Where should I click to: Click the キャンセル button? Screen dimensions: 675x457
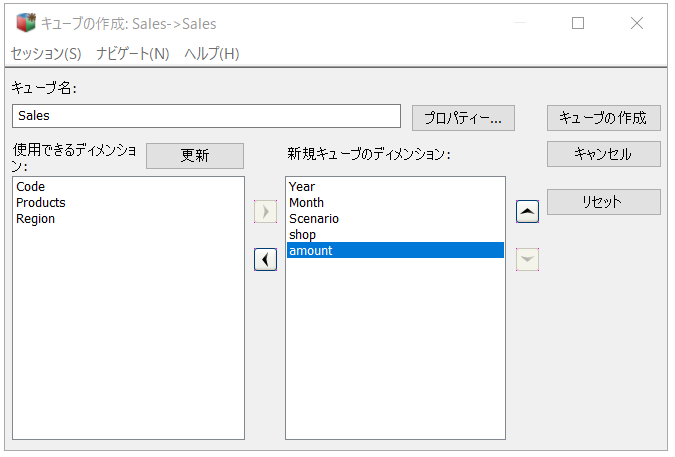point(604,154)
